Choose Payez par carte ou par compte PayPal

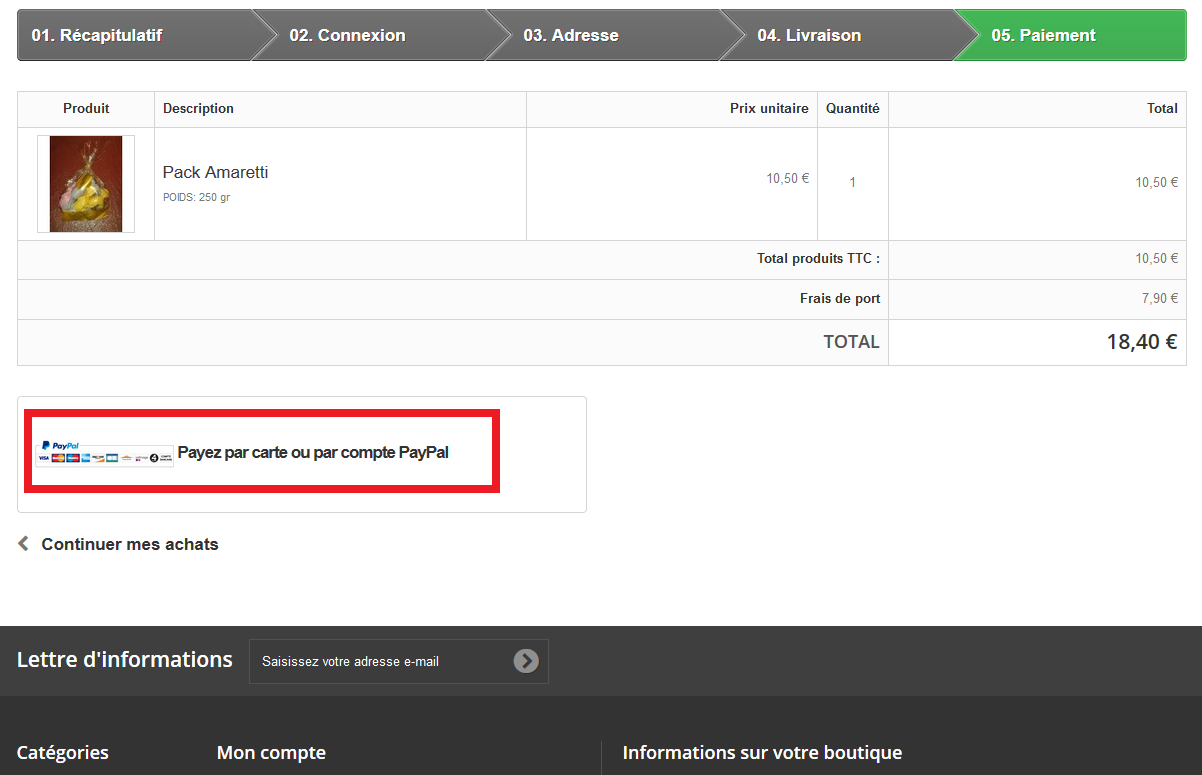(x=313, y=452)
